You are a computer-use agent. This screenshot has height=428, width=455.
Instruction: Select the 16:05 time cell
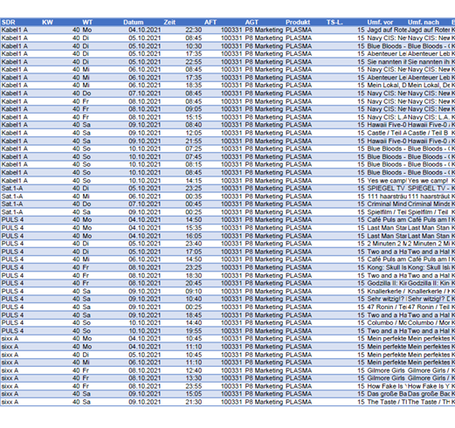[194, 236]
